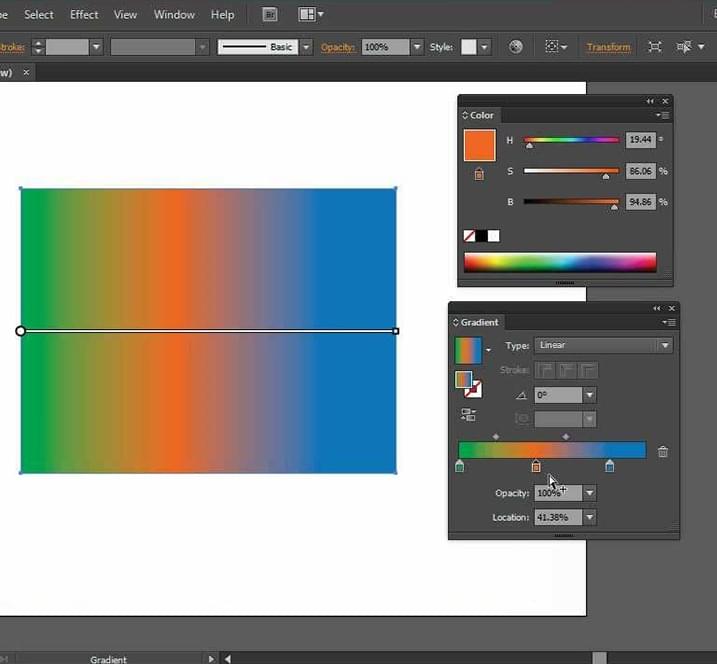717x664 pixels.
Task: Expand the Location percentage dropdown
Action: [x=589, y=517]
